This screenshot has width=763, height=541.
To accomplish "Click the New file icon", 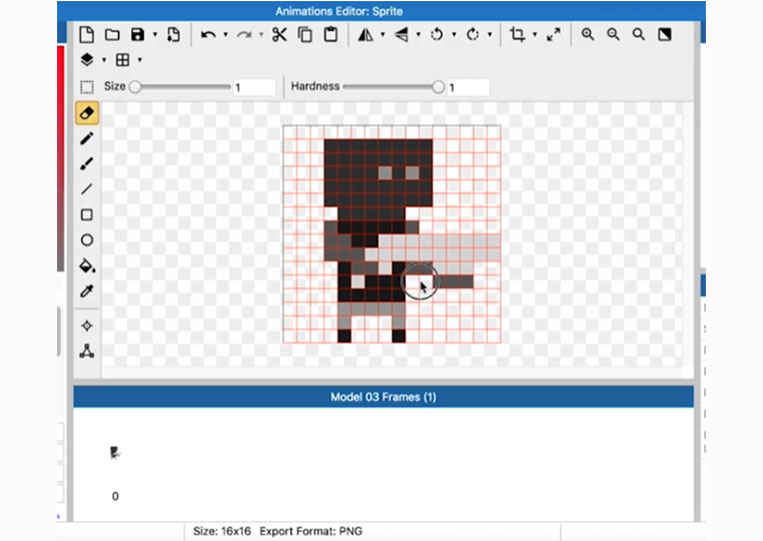I will click(87, 35).
